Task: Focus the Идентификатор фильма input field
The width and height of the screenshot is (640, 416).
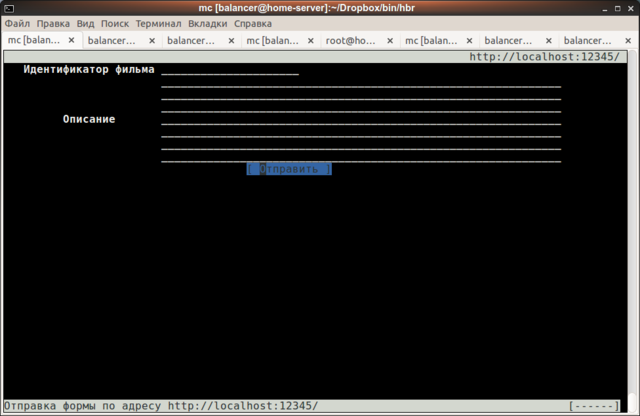Action: click(229, 70)
